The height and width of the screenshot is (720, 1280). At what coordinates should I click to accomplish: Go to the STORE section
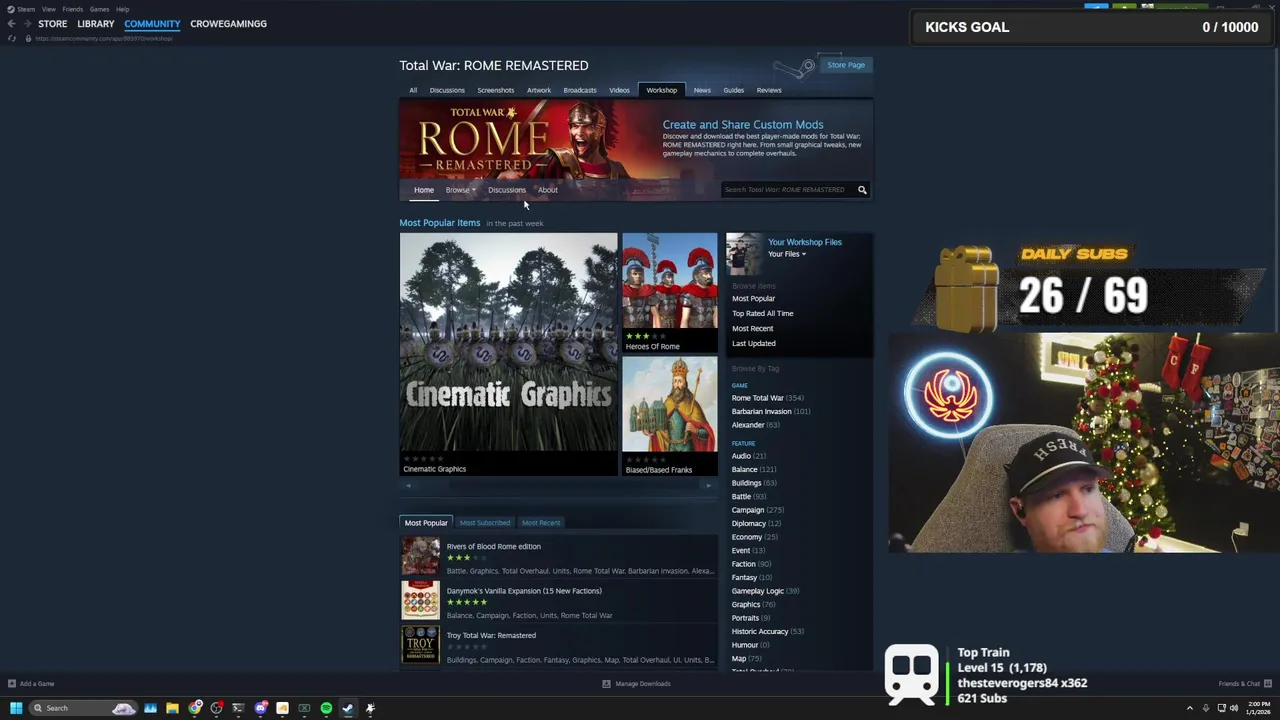(53, 24)
